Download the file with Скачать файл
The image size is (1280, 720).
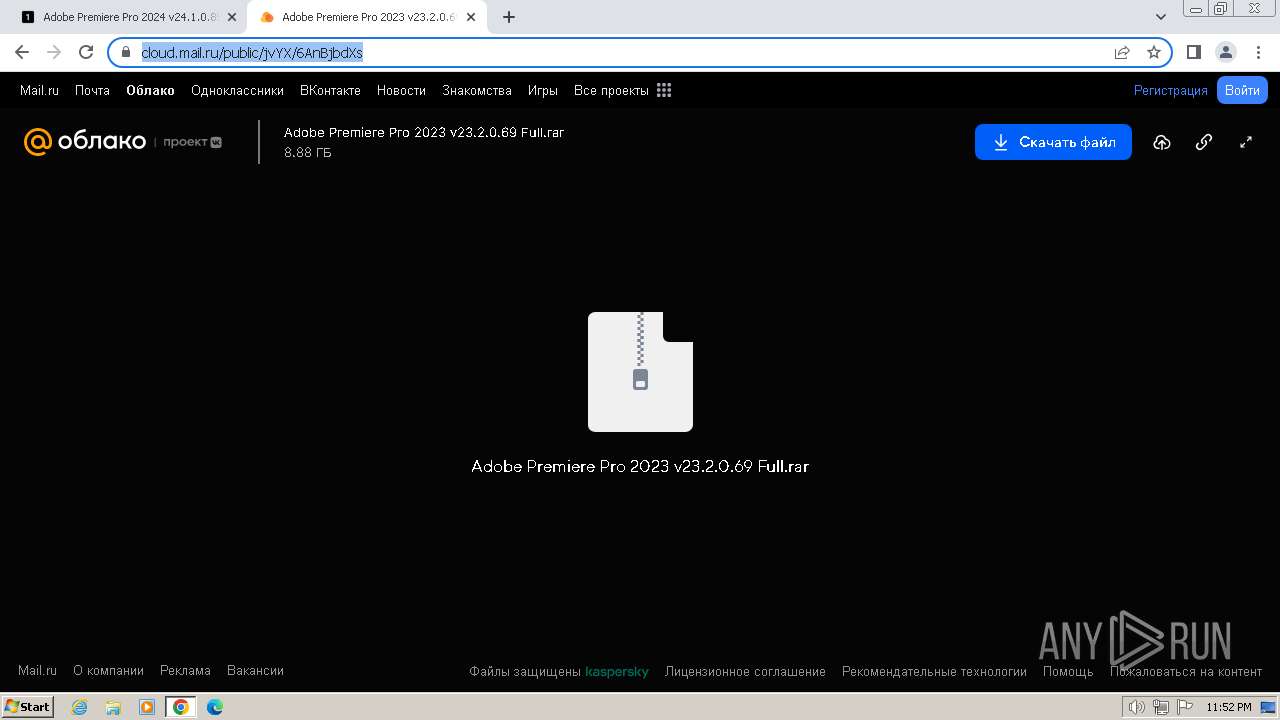[x=1053, y=142]
